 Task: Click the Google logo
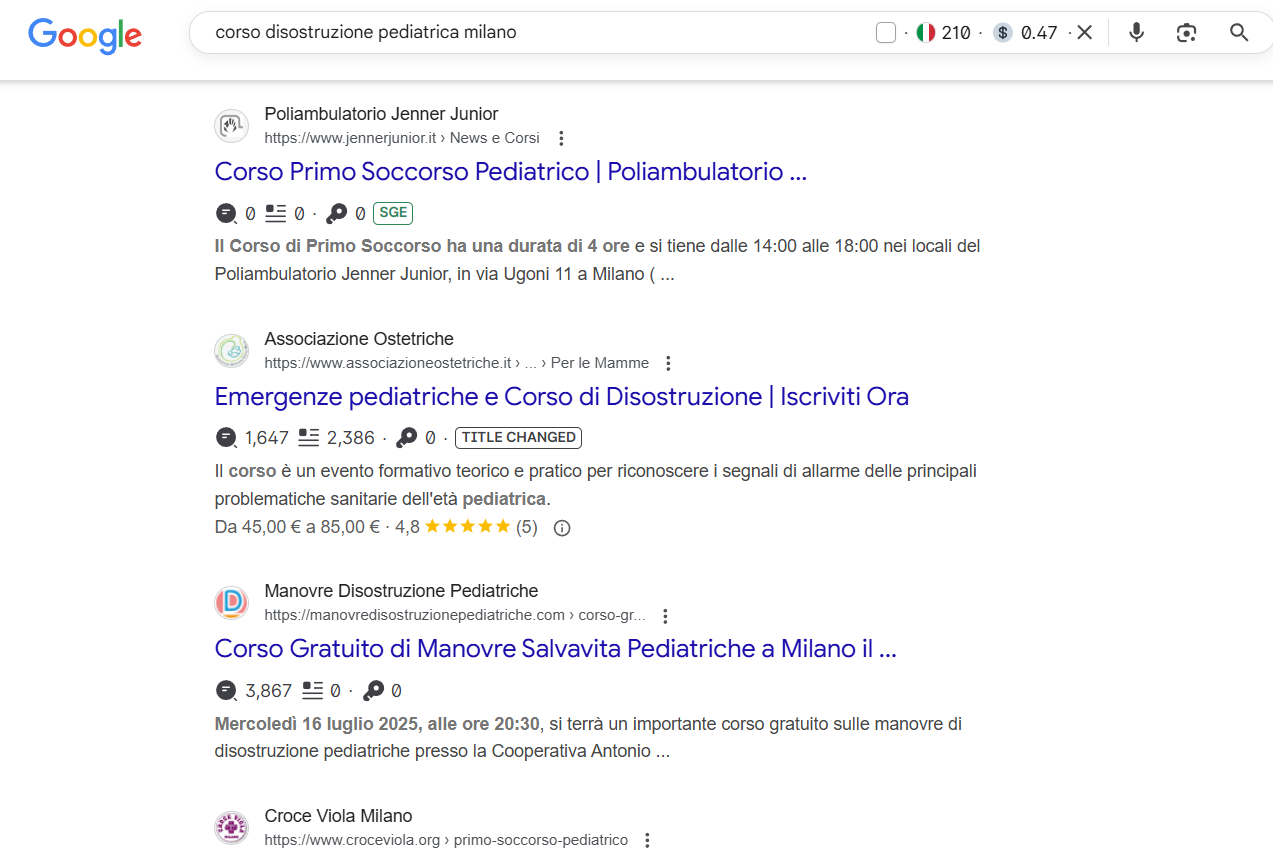pyautogui.click(x=85, y=34)
